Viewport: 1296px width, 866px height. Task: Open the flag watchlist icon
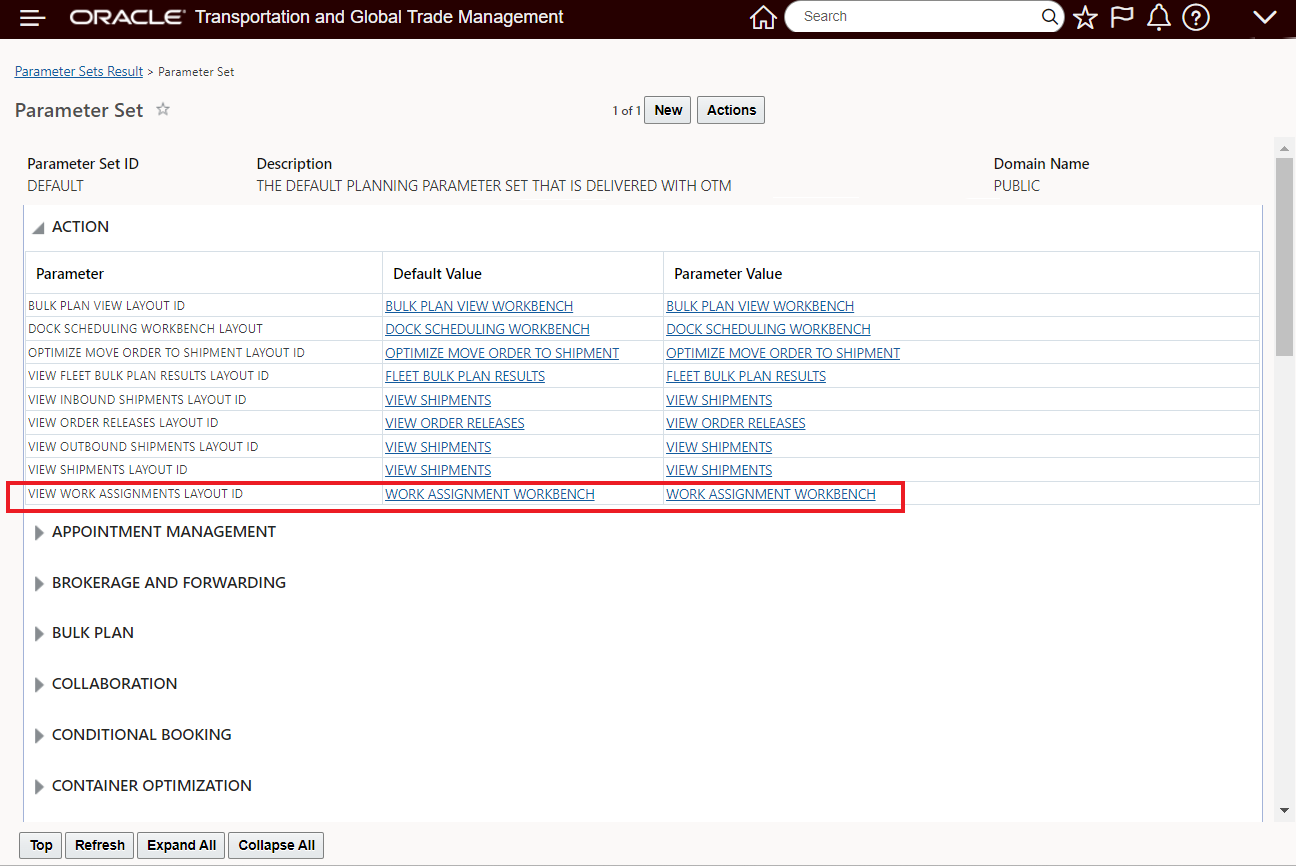point(1122,18)
